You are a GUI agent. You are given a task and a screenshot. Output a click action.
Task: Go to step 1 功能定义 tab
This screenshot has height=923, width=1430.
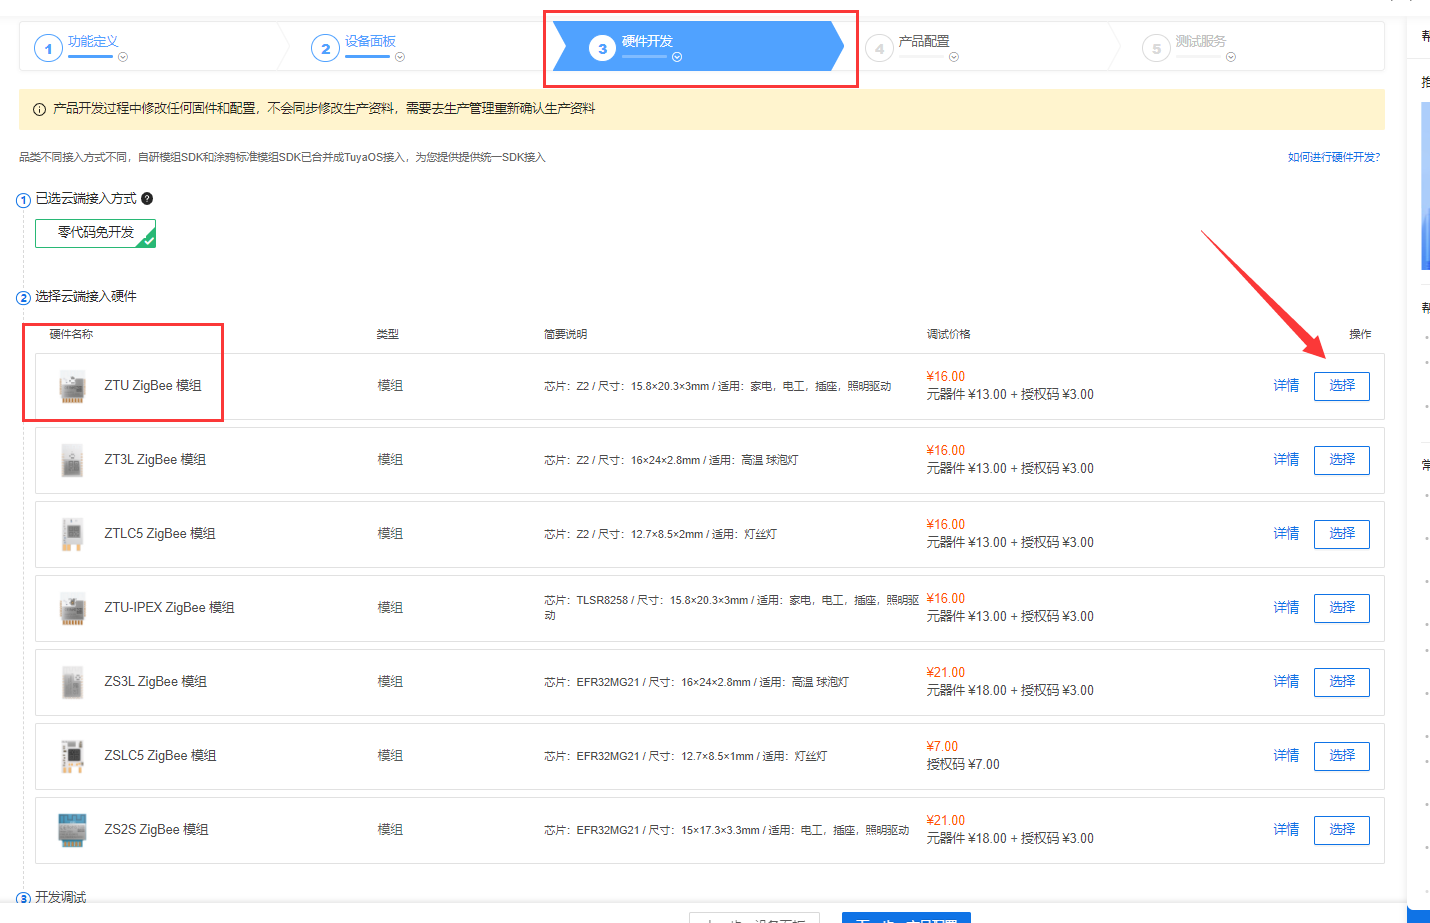pos(92,42)
